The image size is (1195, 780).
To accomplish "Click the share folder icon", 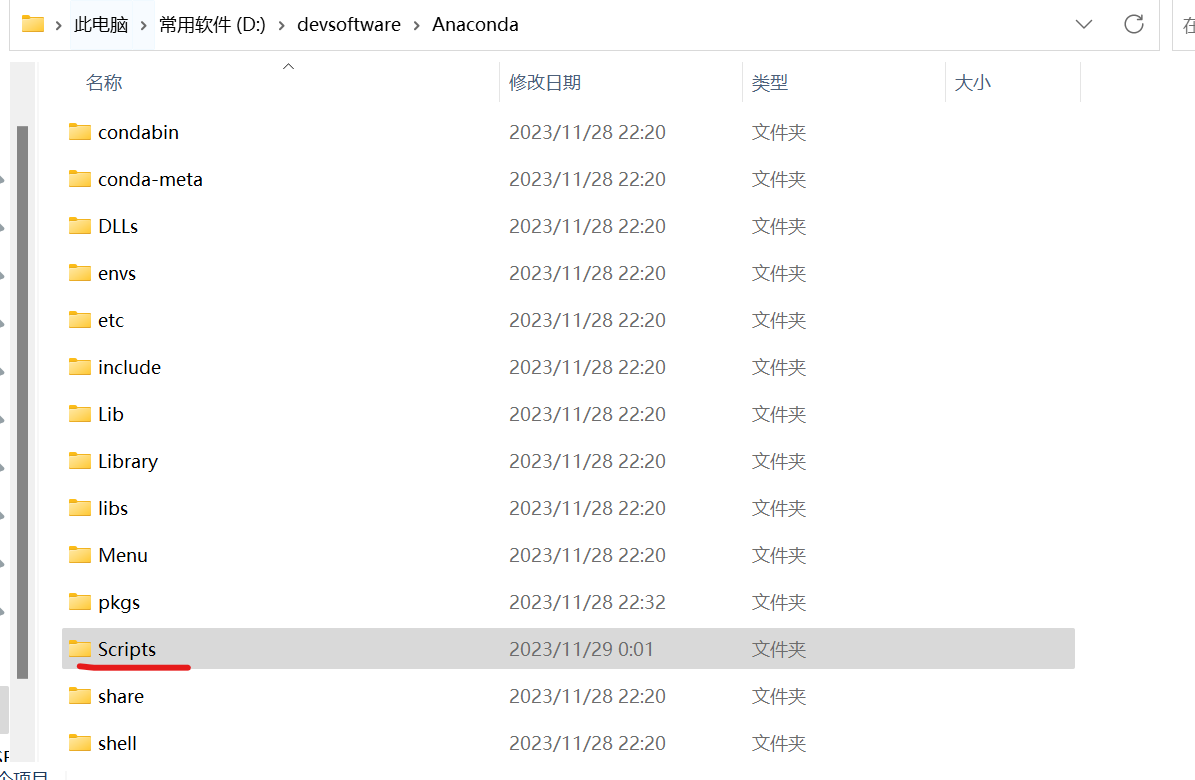I will 79,696.
